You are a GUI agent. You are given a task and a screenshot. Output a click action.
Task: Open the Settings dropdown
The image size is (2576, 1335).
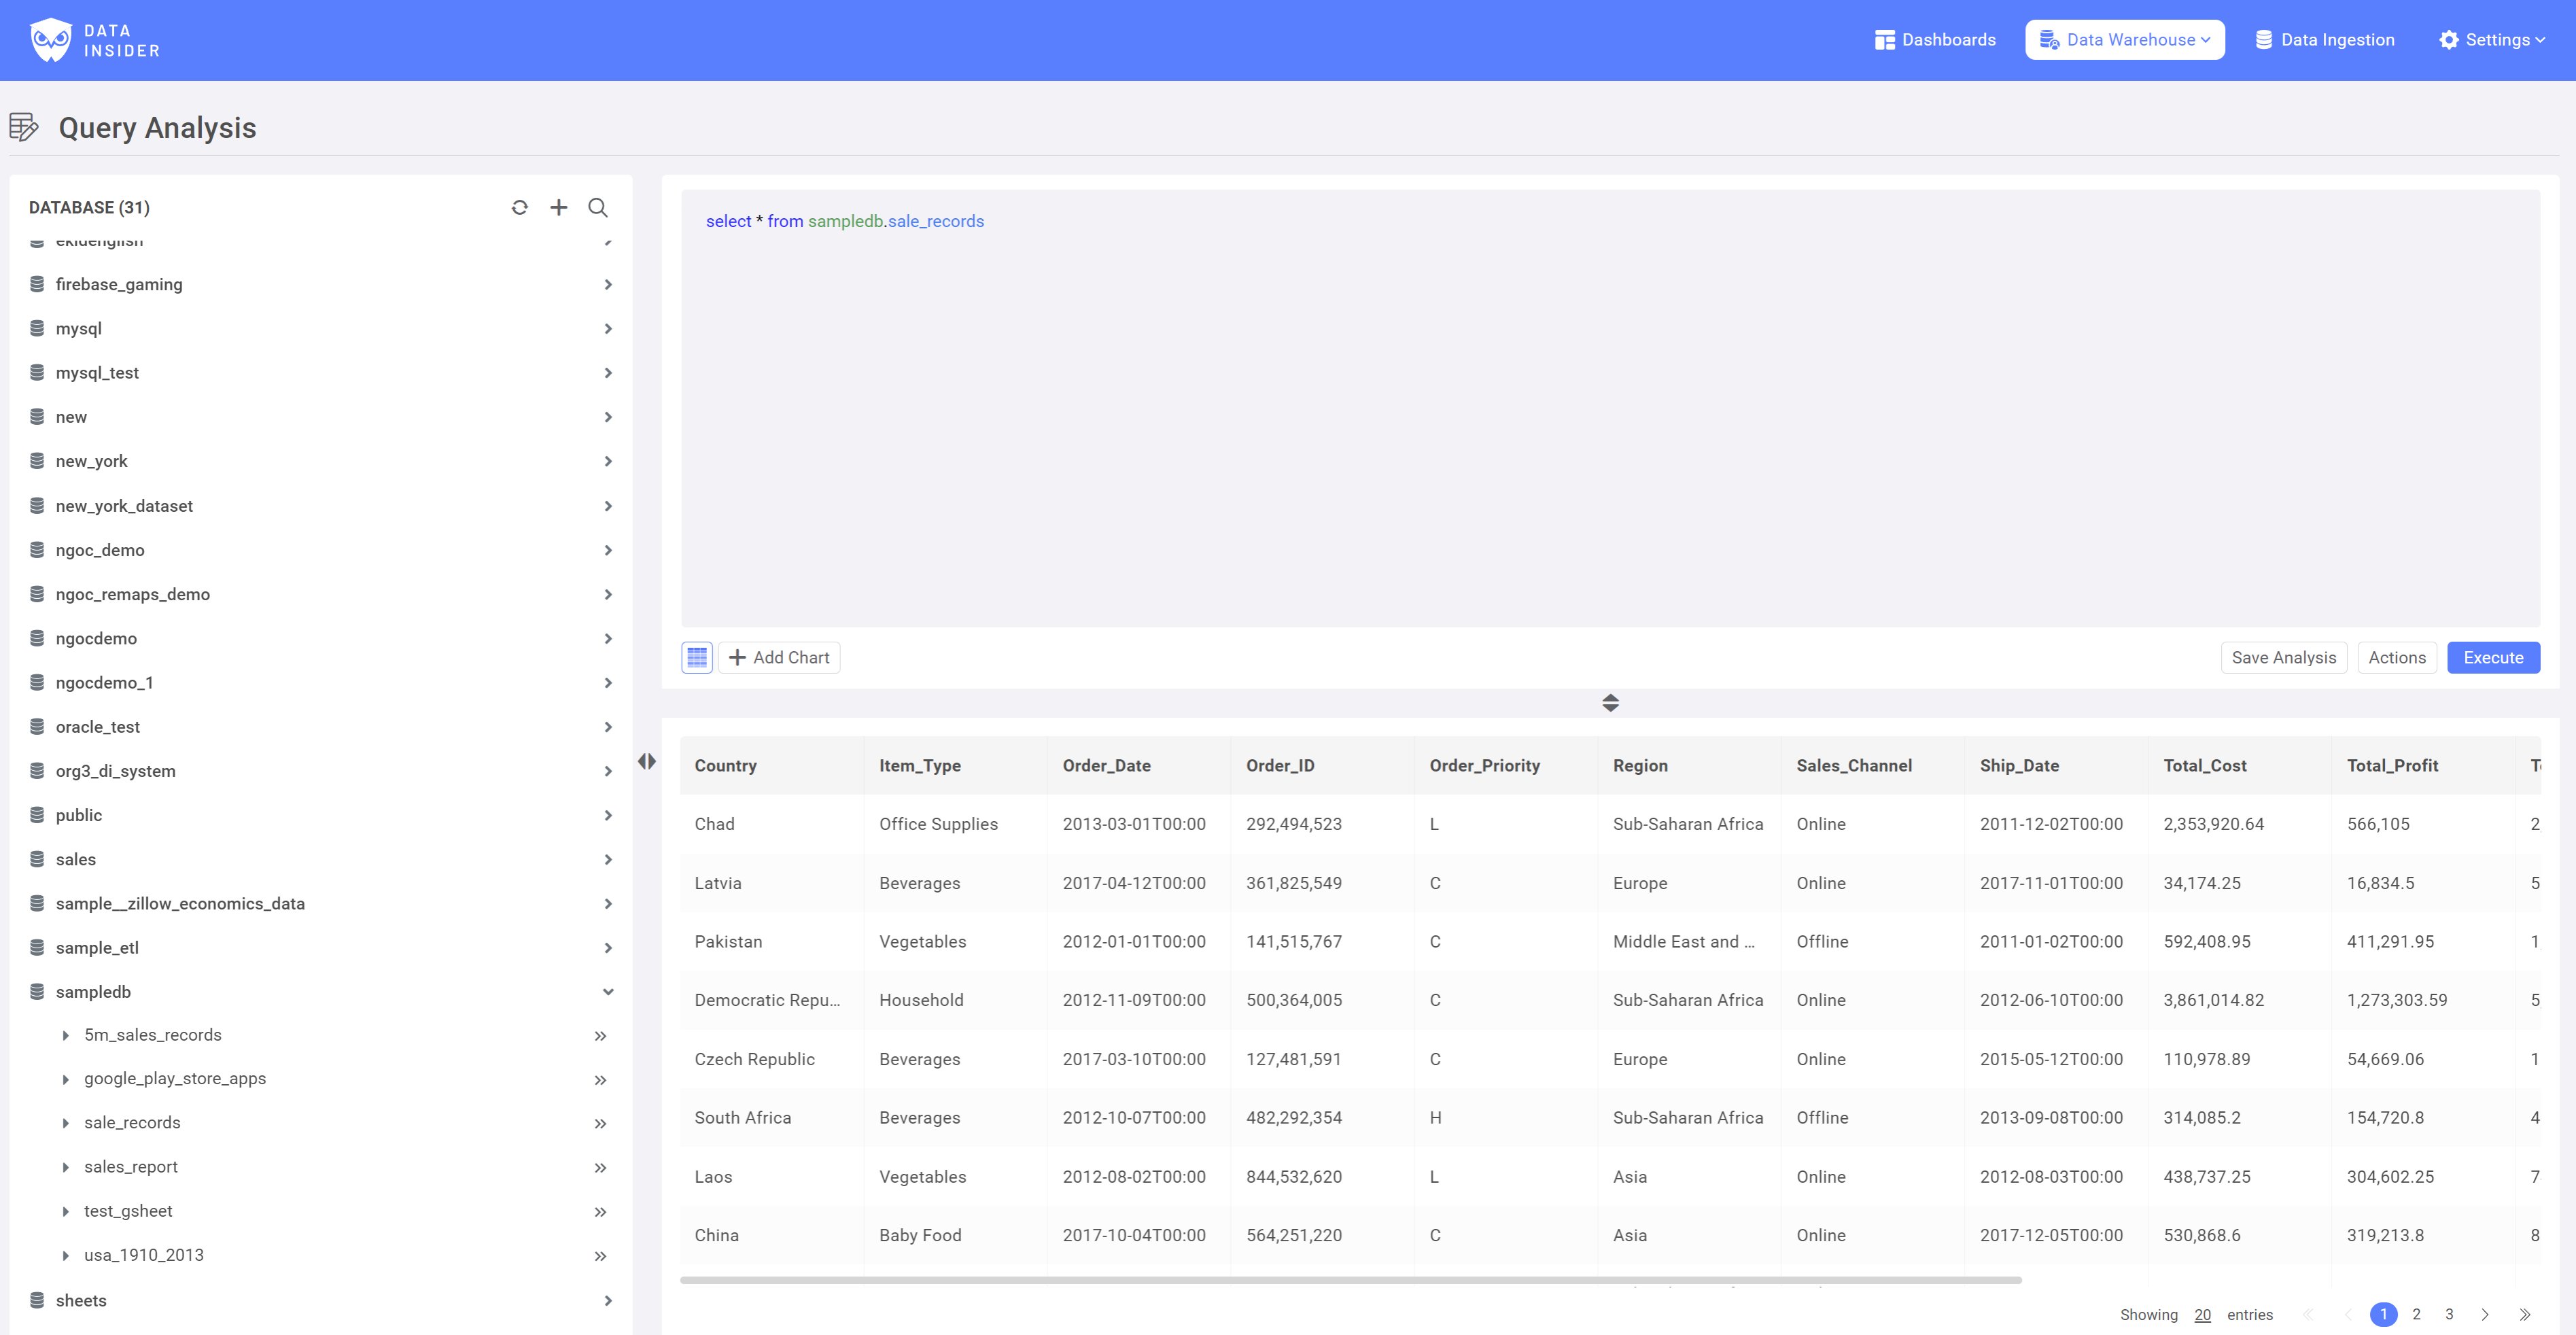(x=2493, y=39)
